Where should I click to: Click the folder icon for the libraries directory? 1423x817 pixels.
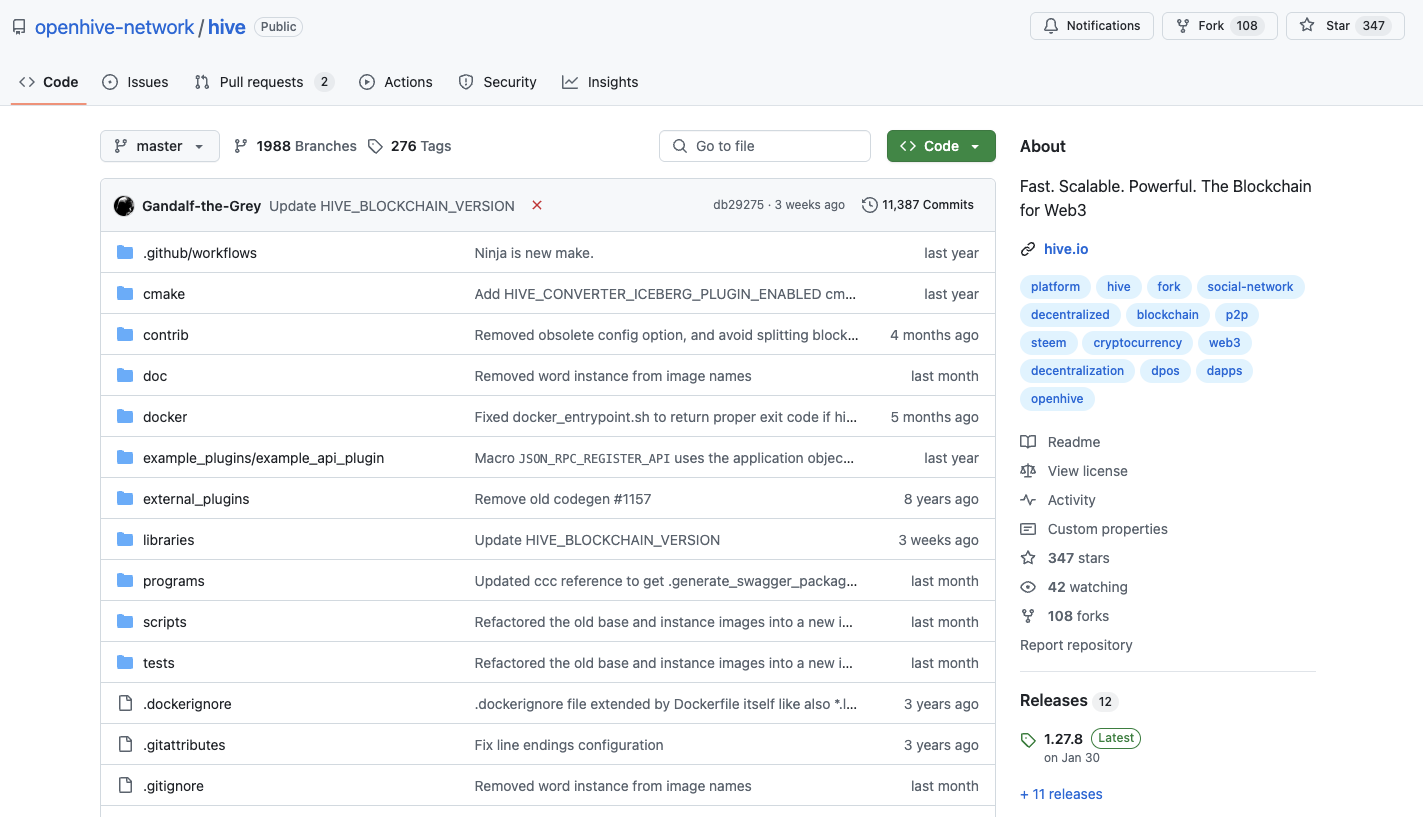pyautogui.click(x=125, y=540)
